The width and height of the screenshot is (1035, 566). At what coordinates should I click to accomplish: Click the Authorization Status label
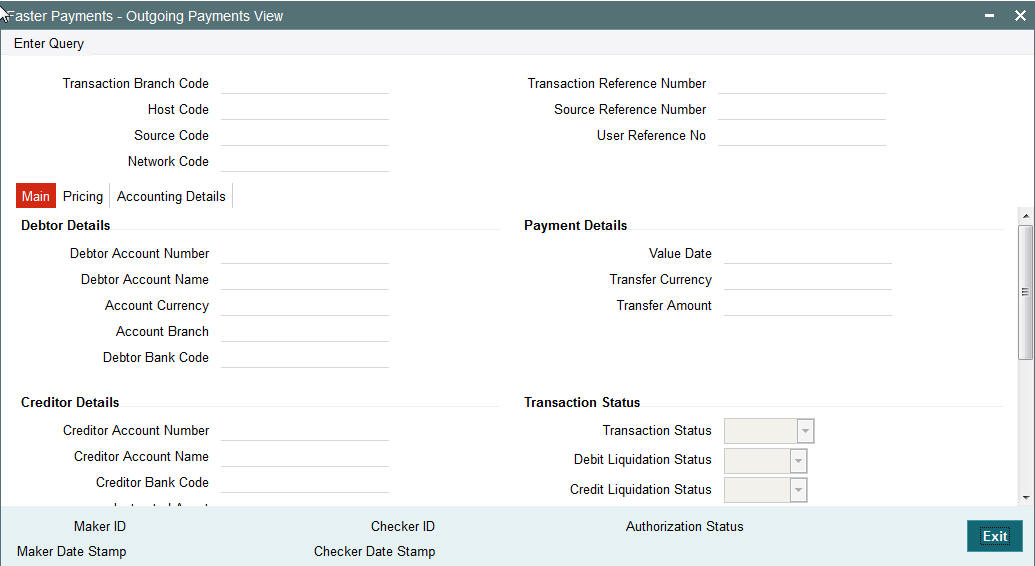(x=684, y=526)
